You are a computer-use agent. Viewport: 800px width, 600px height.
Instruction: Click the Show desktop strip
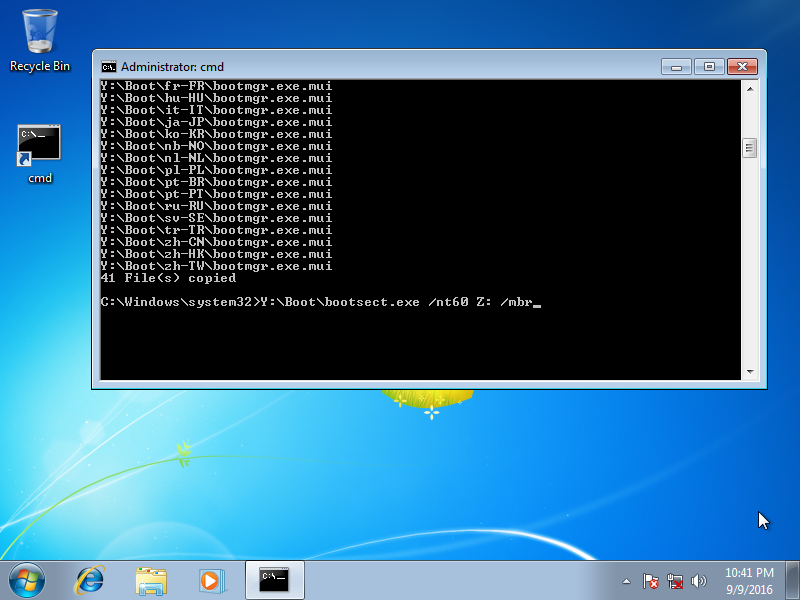(792, 581)
